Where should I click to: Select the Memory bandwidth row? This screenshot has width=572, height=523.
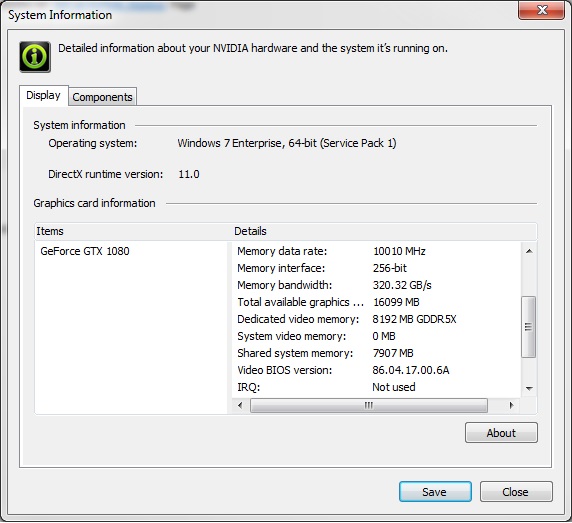tap(376, 285)
